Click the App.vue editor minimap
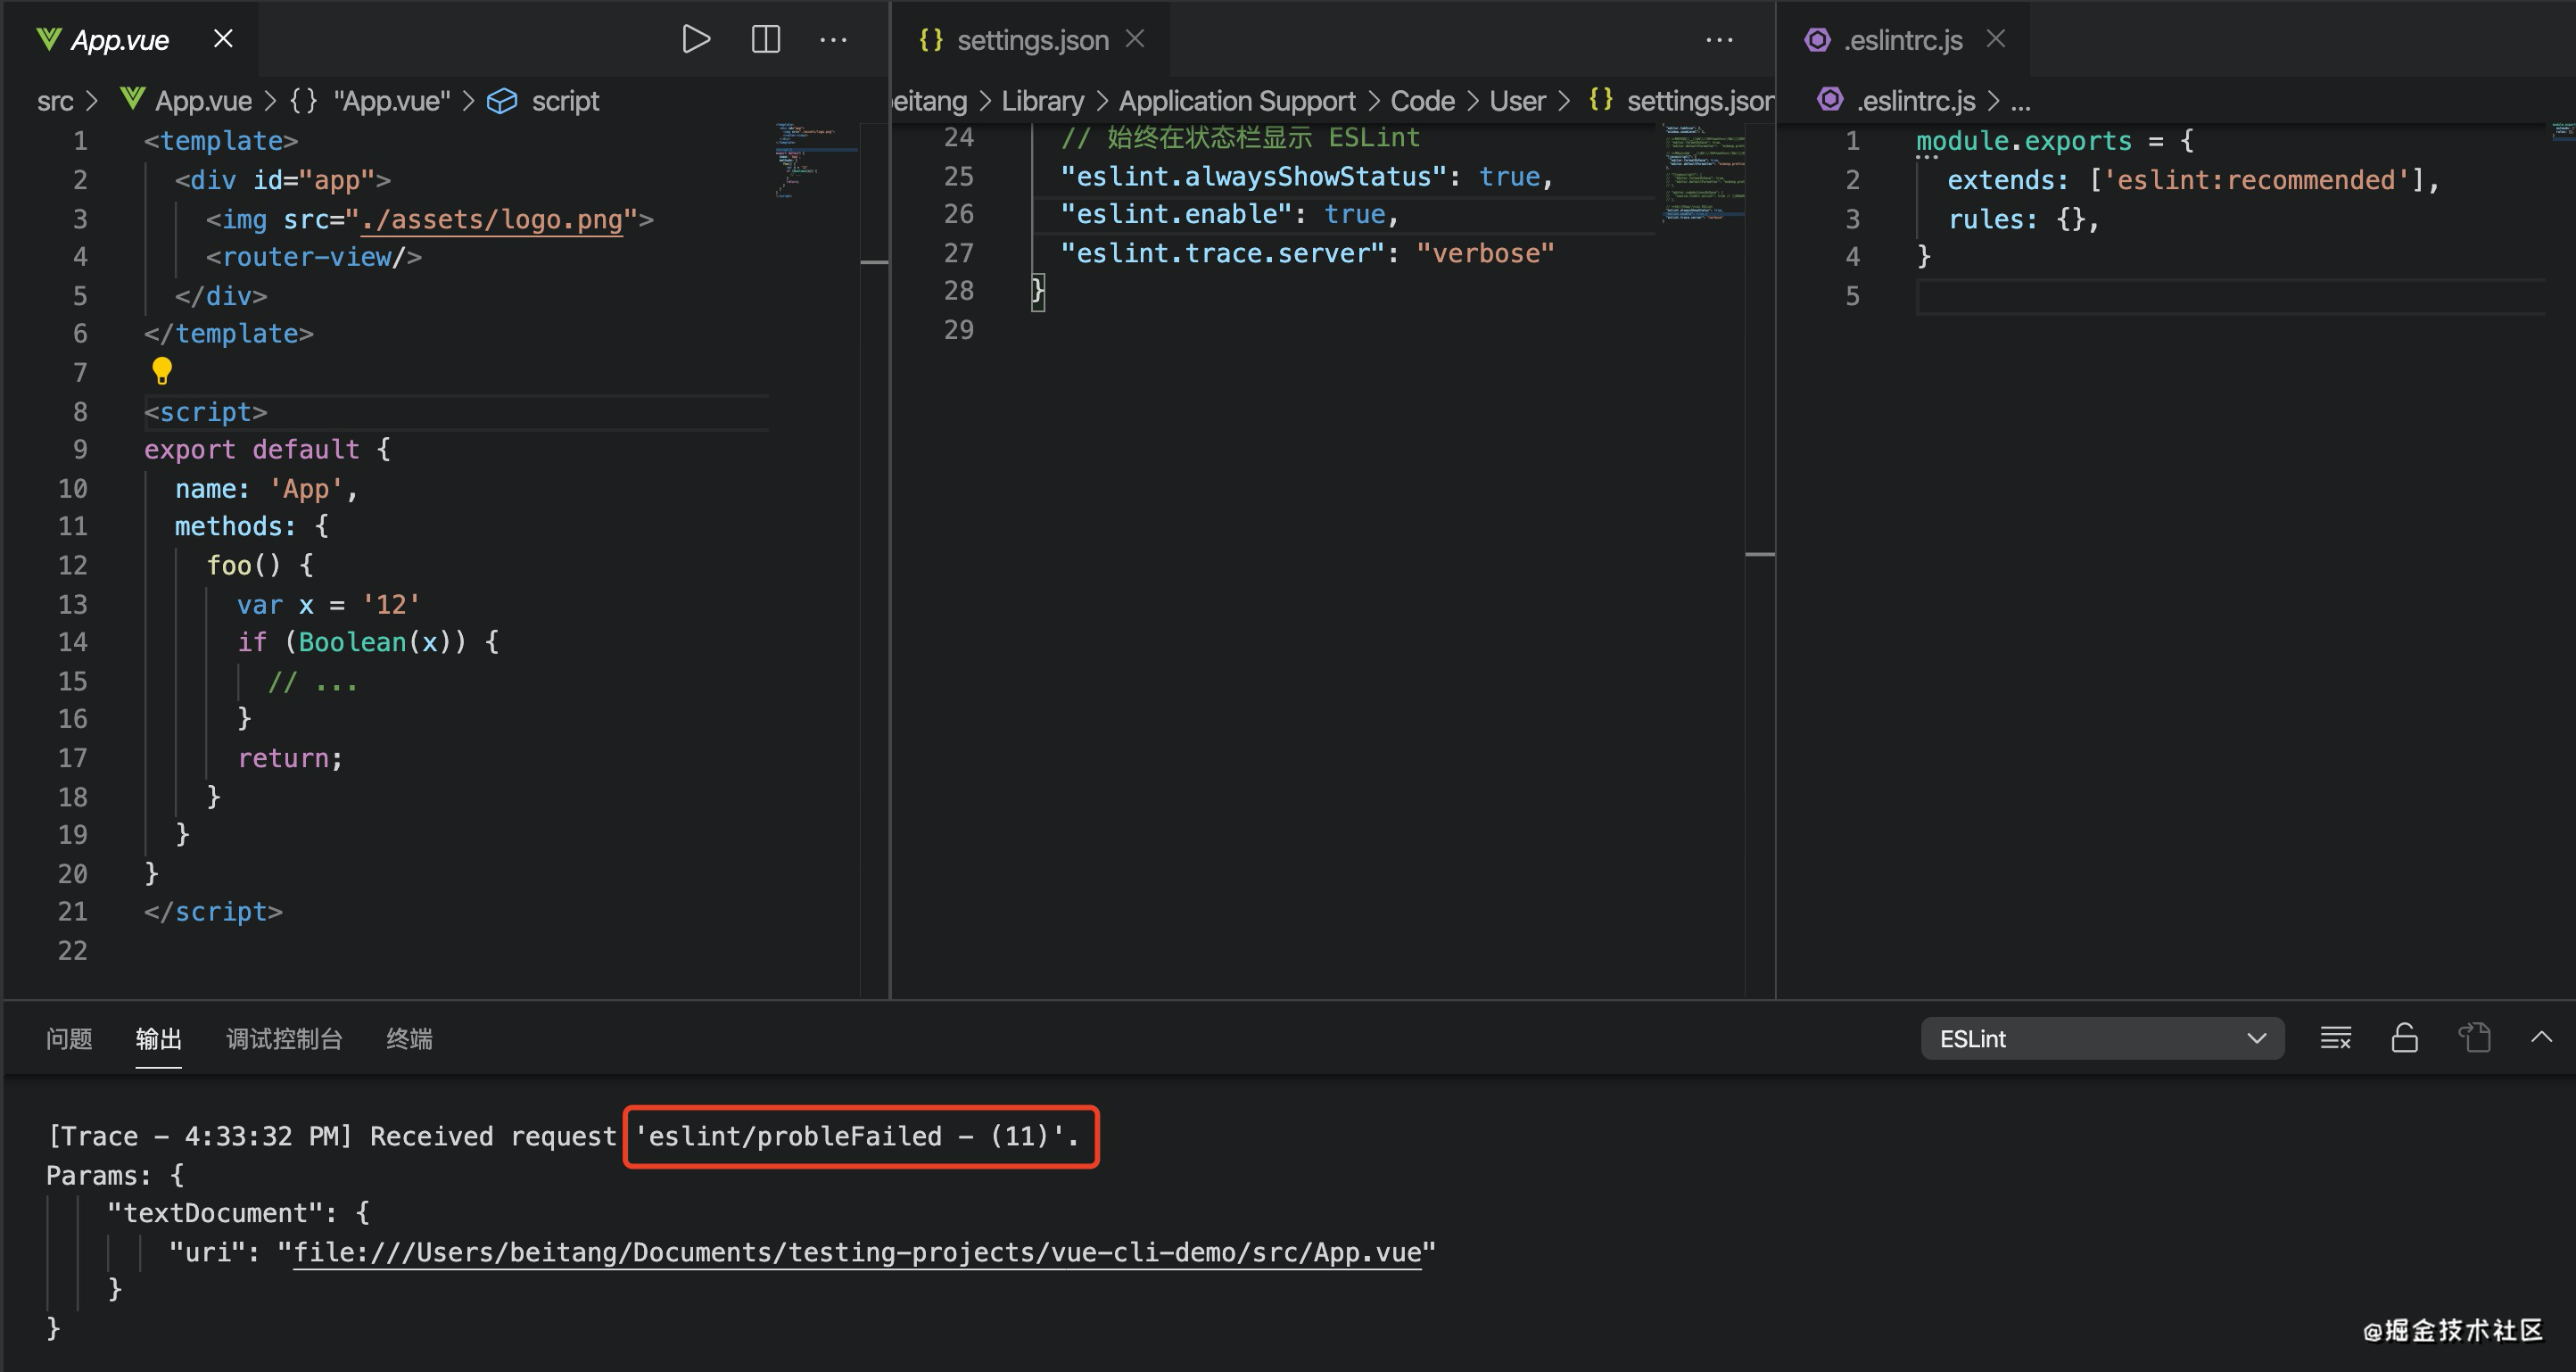 [x=816, y=160]
